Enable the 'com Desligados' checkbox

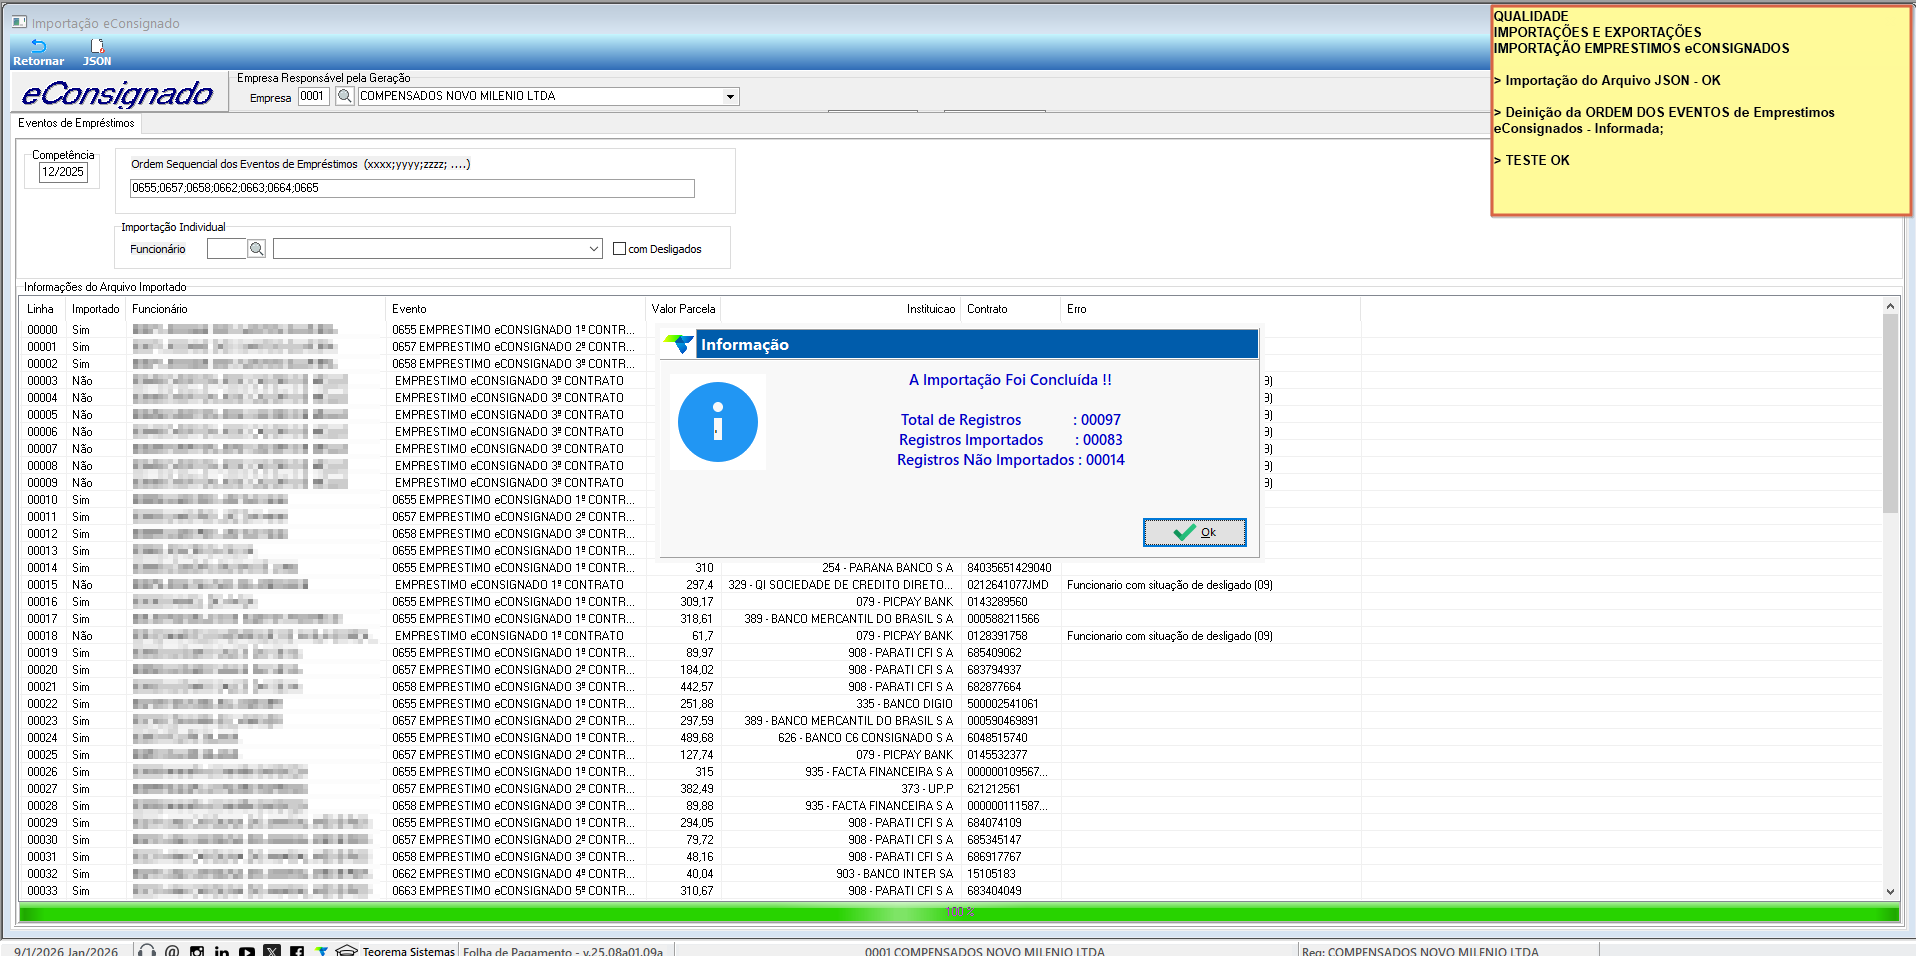point(619,249)
